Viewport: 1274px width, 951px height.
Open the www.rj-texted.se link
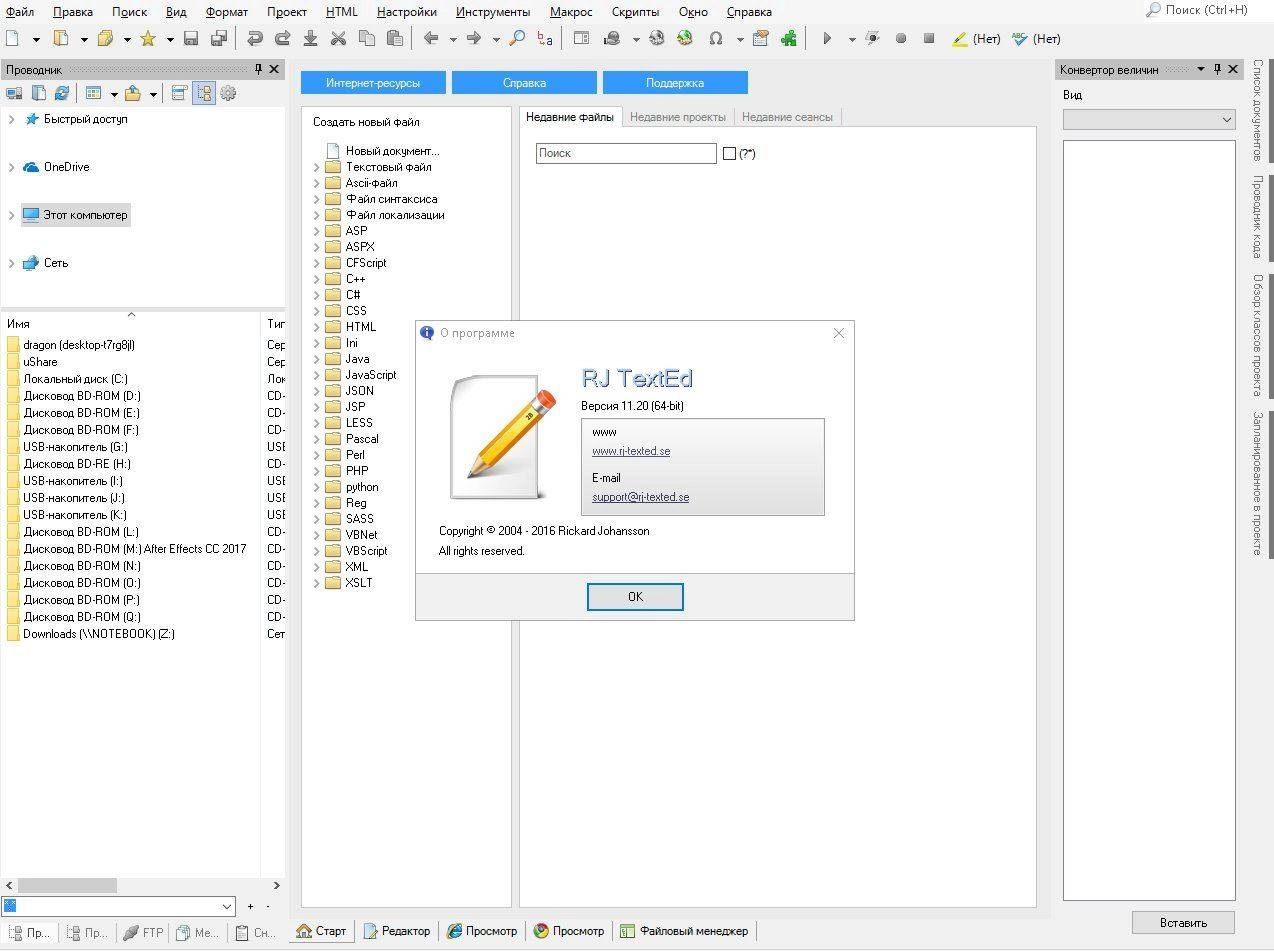point(631,451)
